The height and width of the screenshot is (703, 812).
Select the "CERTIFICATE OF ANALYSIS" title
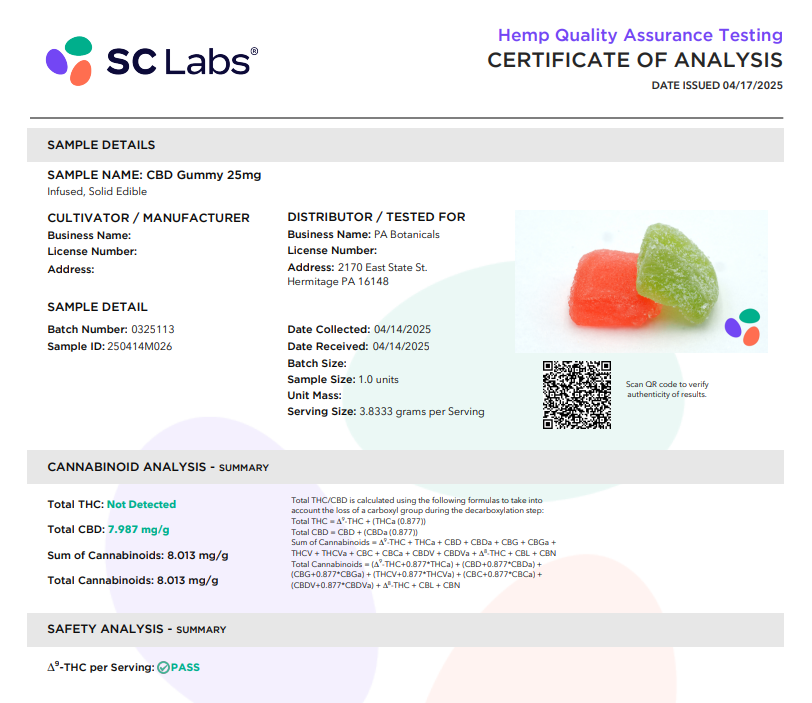click(x=635, y=60)
